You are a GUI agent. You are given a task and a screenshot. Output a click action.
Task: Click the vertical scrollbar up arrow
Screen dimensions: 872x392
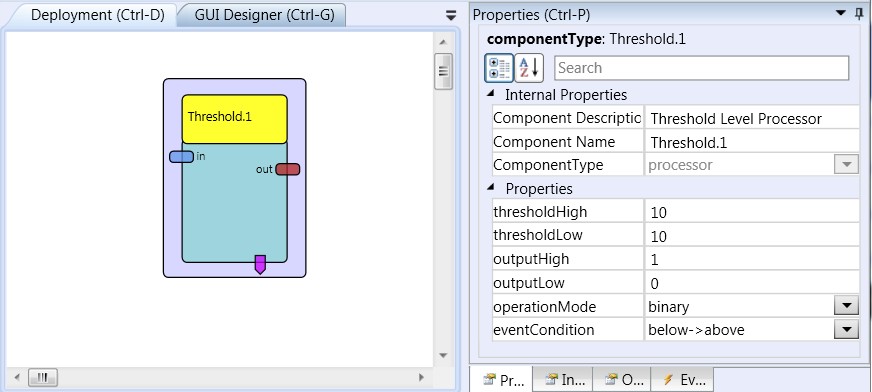click(443, 42)
